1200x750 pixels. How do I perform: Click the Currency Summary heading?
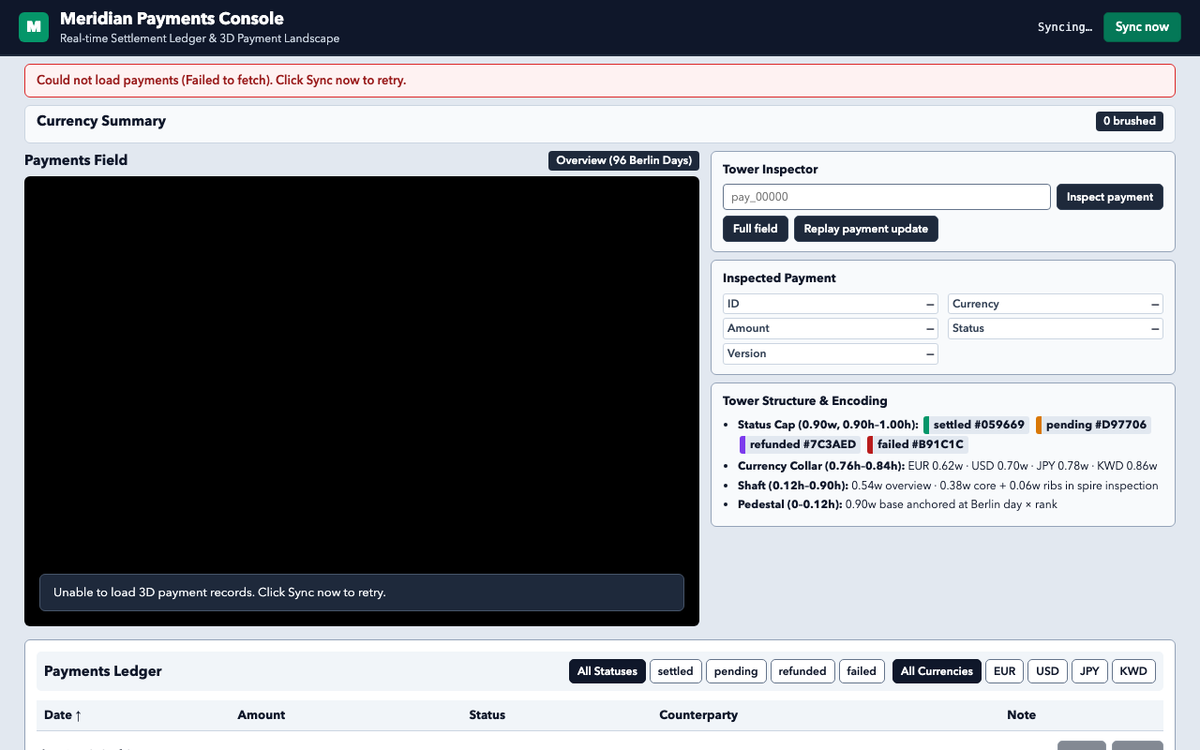[101, 121]
